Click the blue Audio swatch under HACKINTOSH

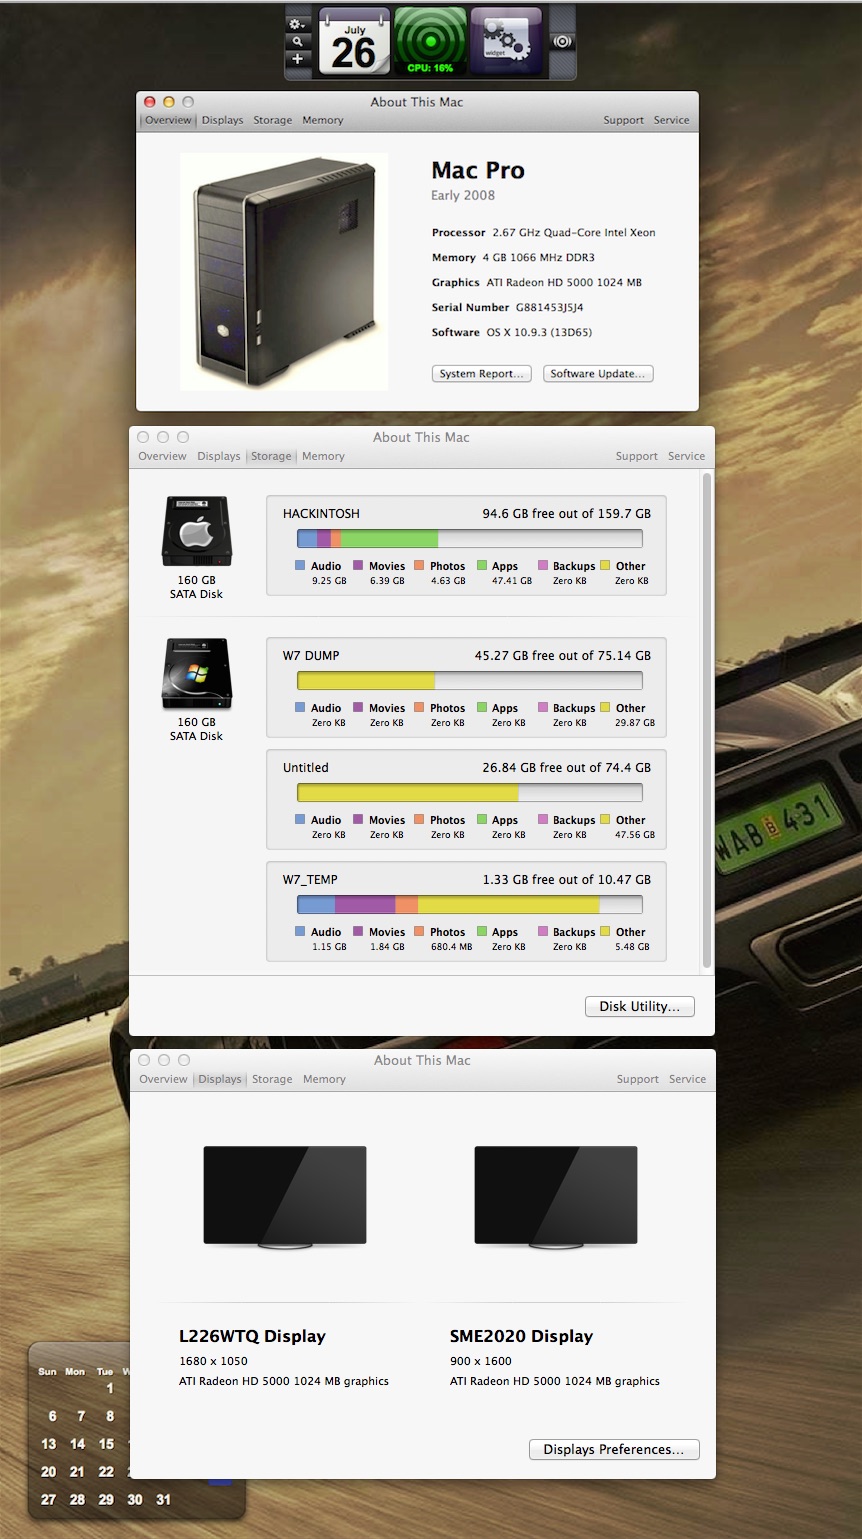[x=300, y=565]
